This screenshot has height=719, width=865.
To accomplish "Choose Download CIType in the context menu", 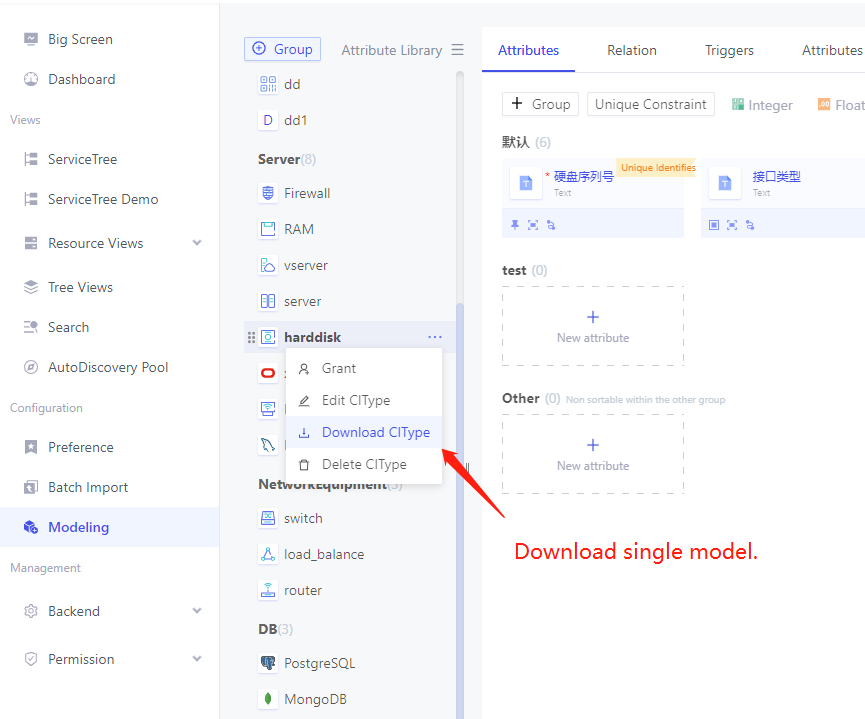I will (364, 432).
